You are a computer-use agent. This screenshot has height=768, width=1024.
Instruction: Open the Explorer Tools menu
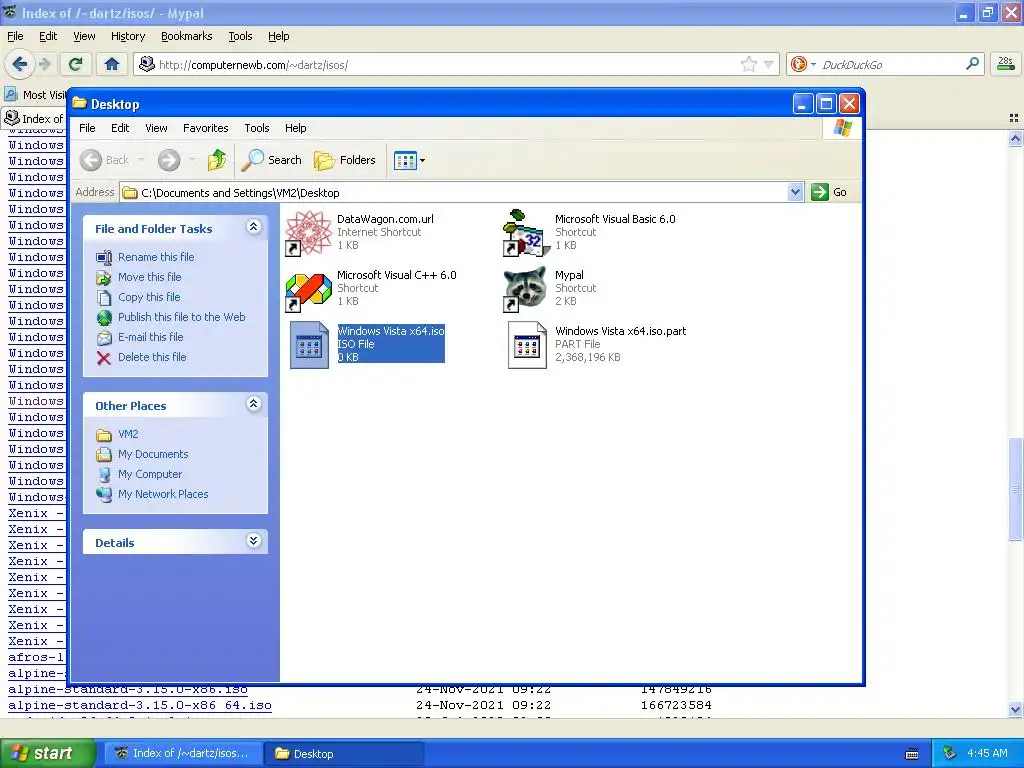point(257,128)
